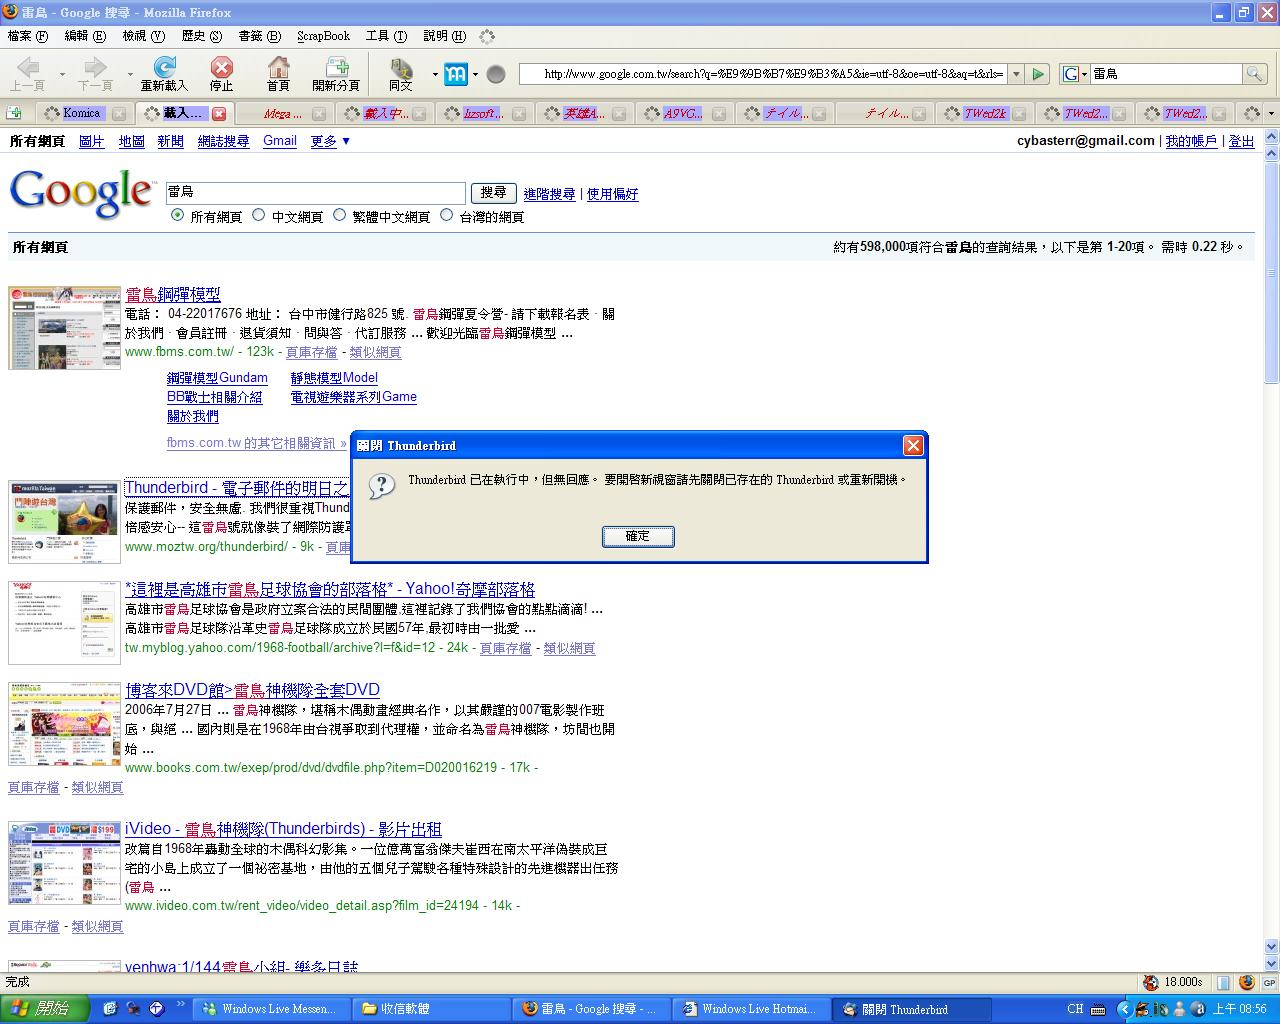The width and height of the screenshot is (1280, 1024).
Task: Open a new tab with 開新分頁 icon
Action: (336, 68)
